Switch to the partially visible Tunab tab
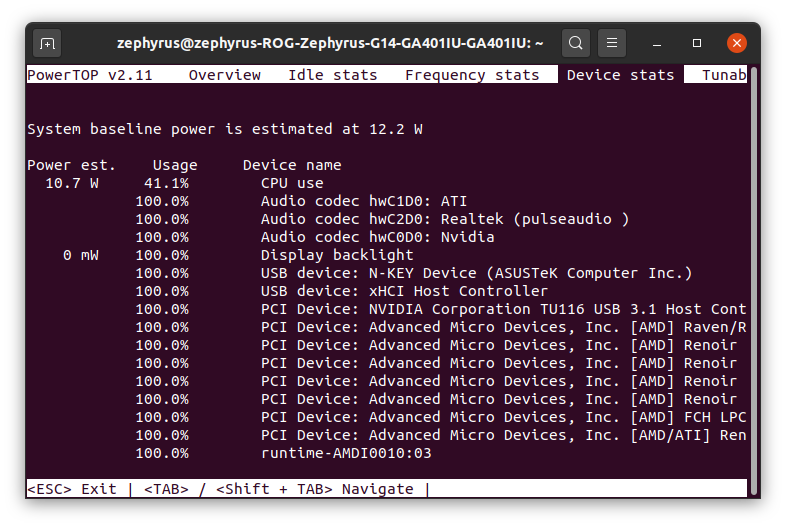786x527 pixels. pos(724,75)
